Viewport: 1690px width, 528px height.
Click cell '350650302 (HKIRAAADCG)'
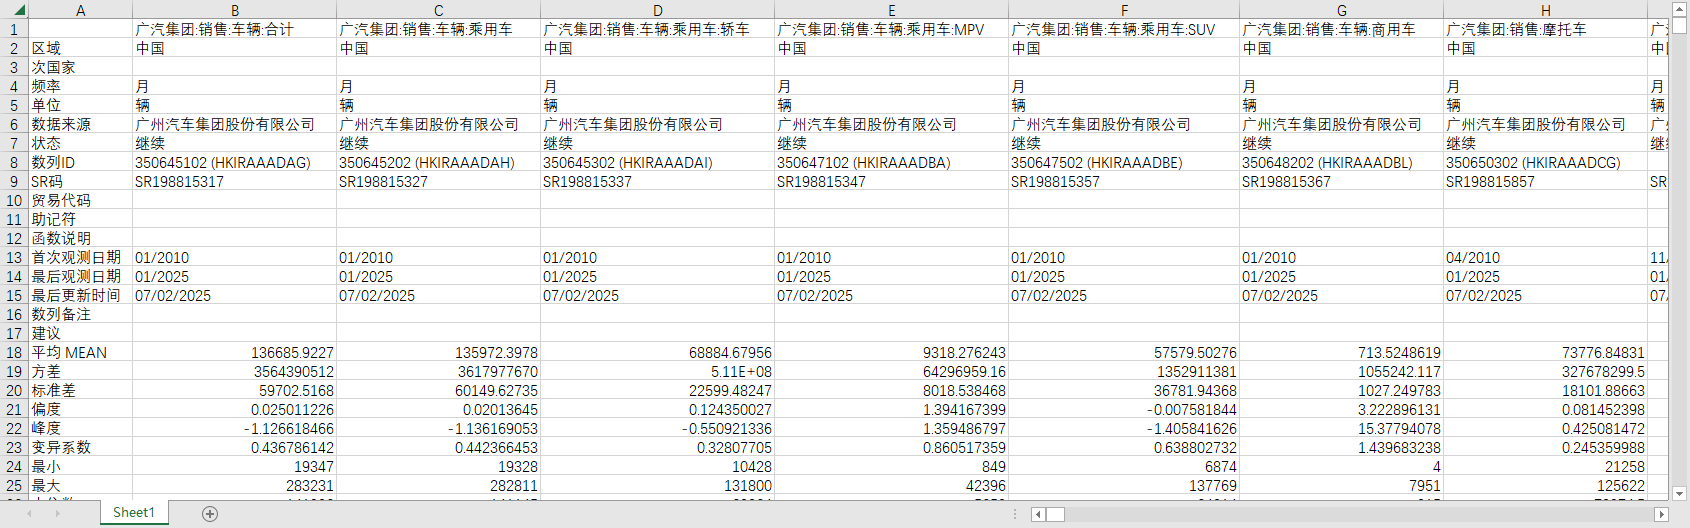point(1545,162)
